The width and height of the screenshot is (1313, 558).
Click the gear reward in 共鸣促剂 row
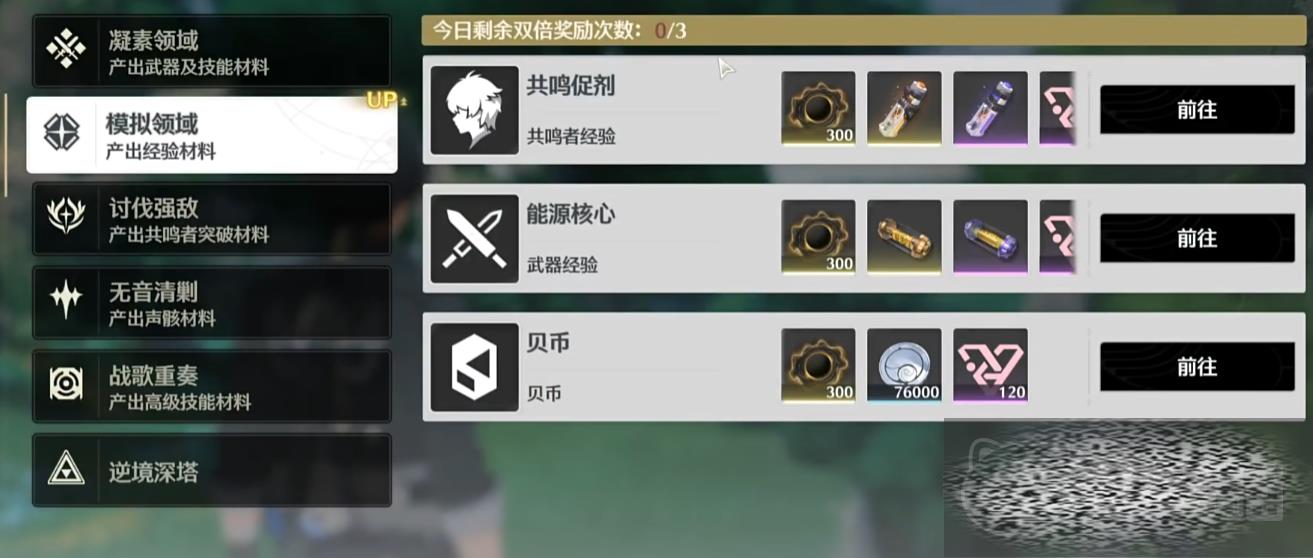tap(818, 108)
